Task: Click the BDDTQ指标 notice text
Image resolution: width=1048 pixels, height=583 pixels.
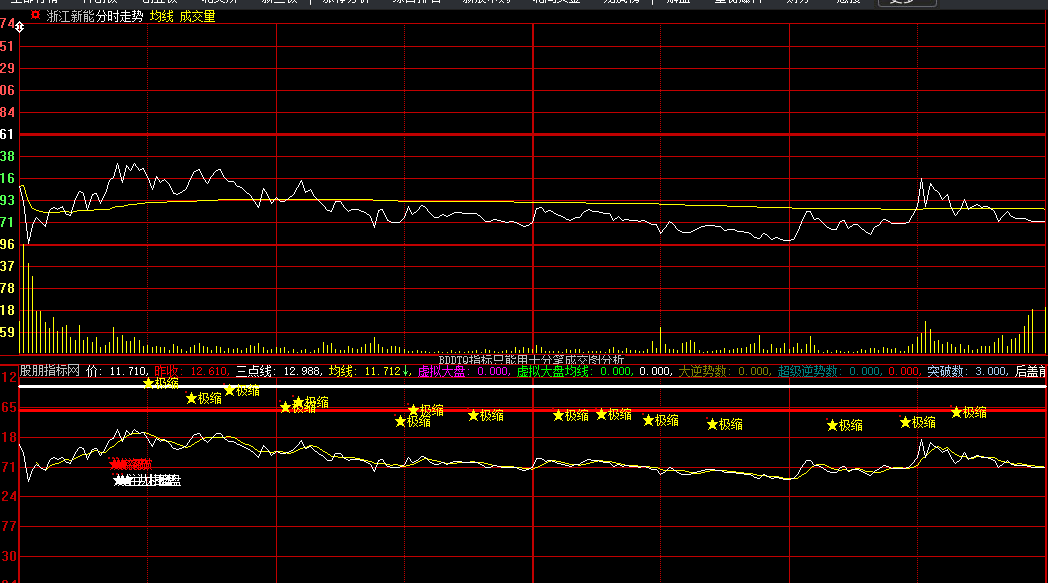Action: [x=531, y=360]
